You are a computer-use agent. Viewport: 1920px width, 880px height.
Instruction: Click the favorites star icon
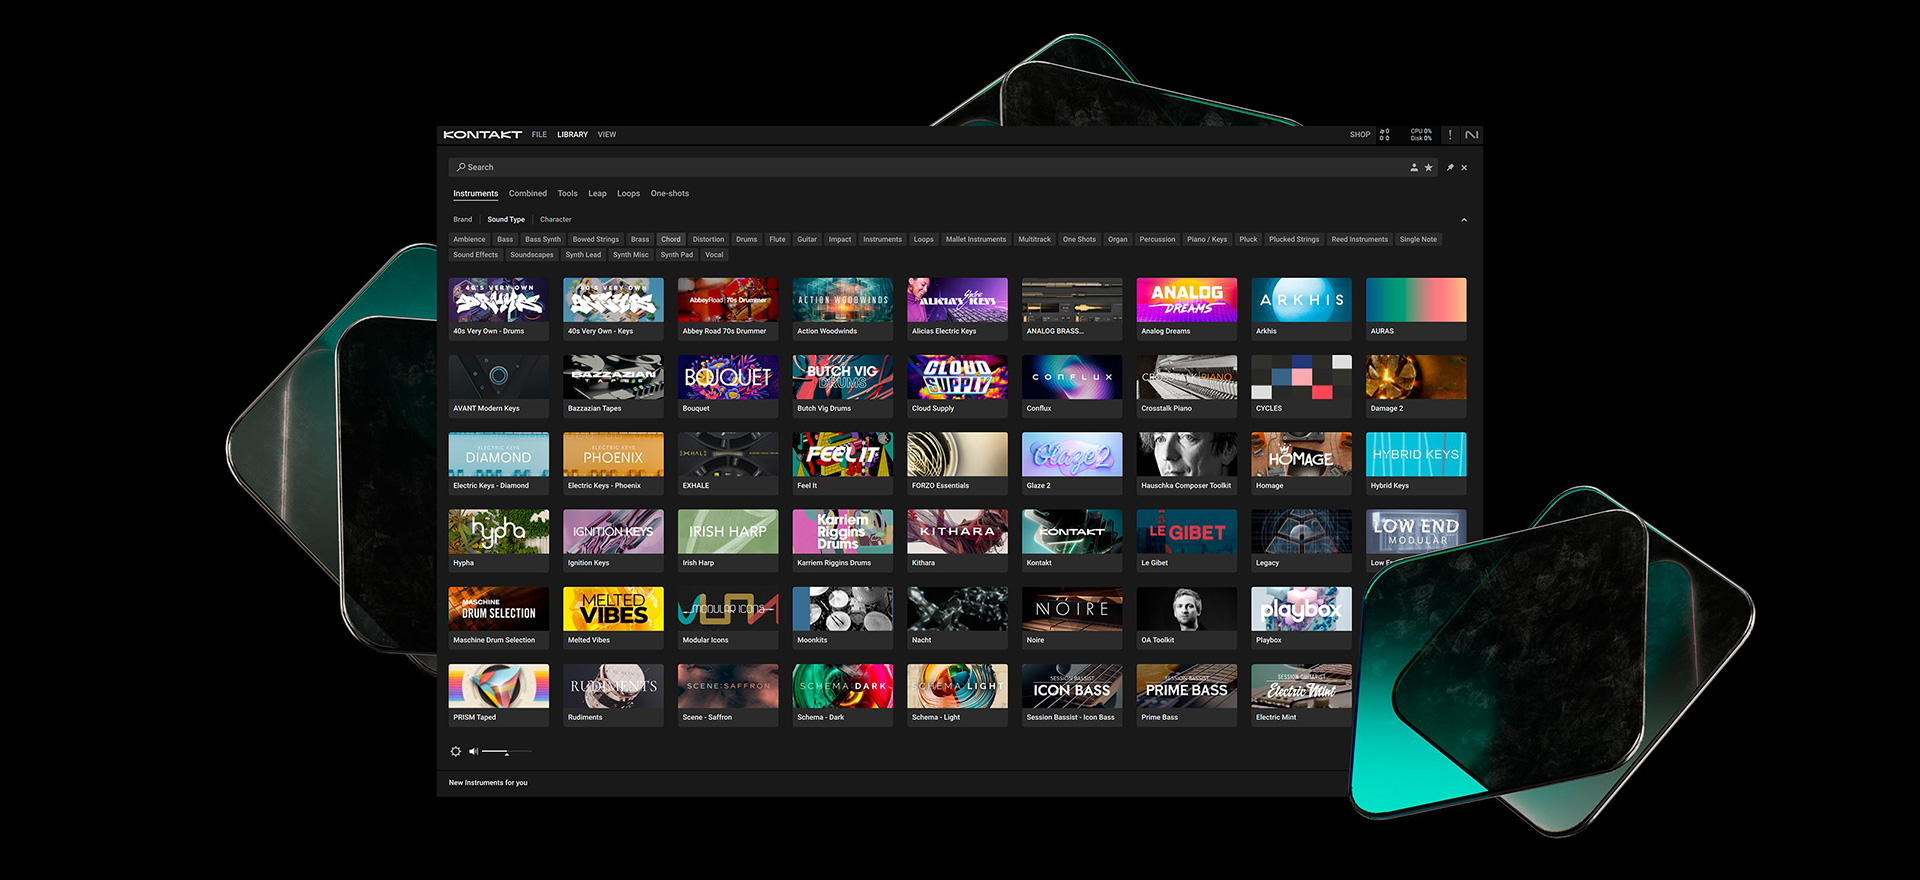coord(1428,168)
